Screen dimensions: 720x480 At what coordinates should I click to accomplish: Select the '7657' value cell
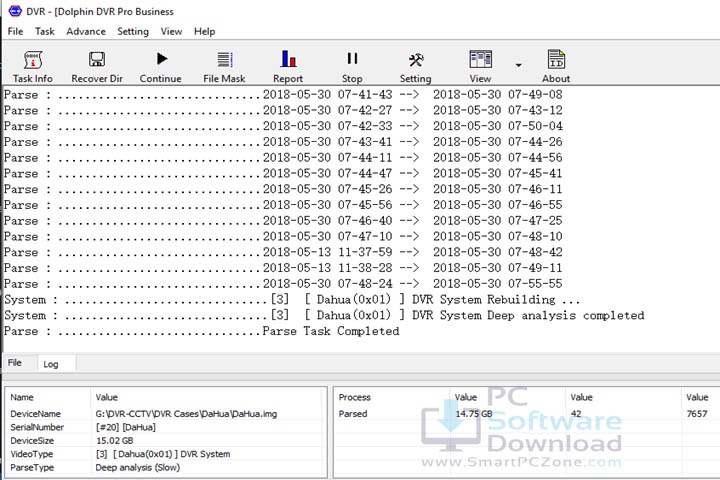tap(697, 414)
